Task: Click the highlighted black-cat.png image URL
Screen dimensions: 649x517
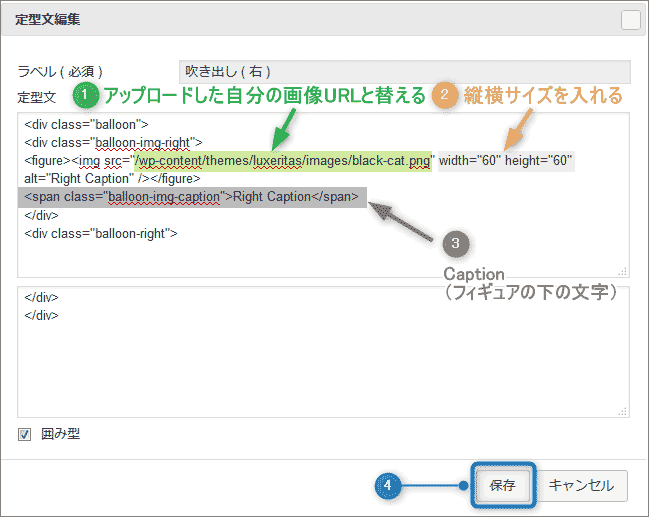Action: (284, 160)
